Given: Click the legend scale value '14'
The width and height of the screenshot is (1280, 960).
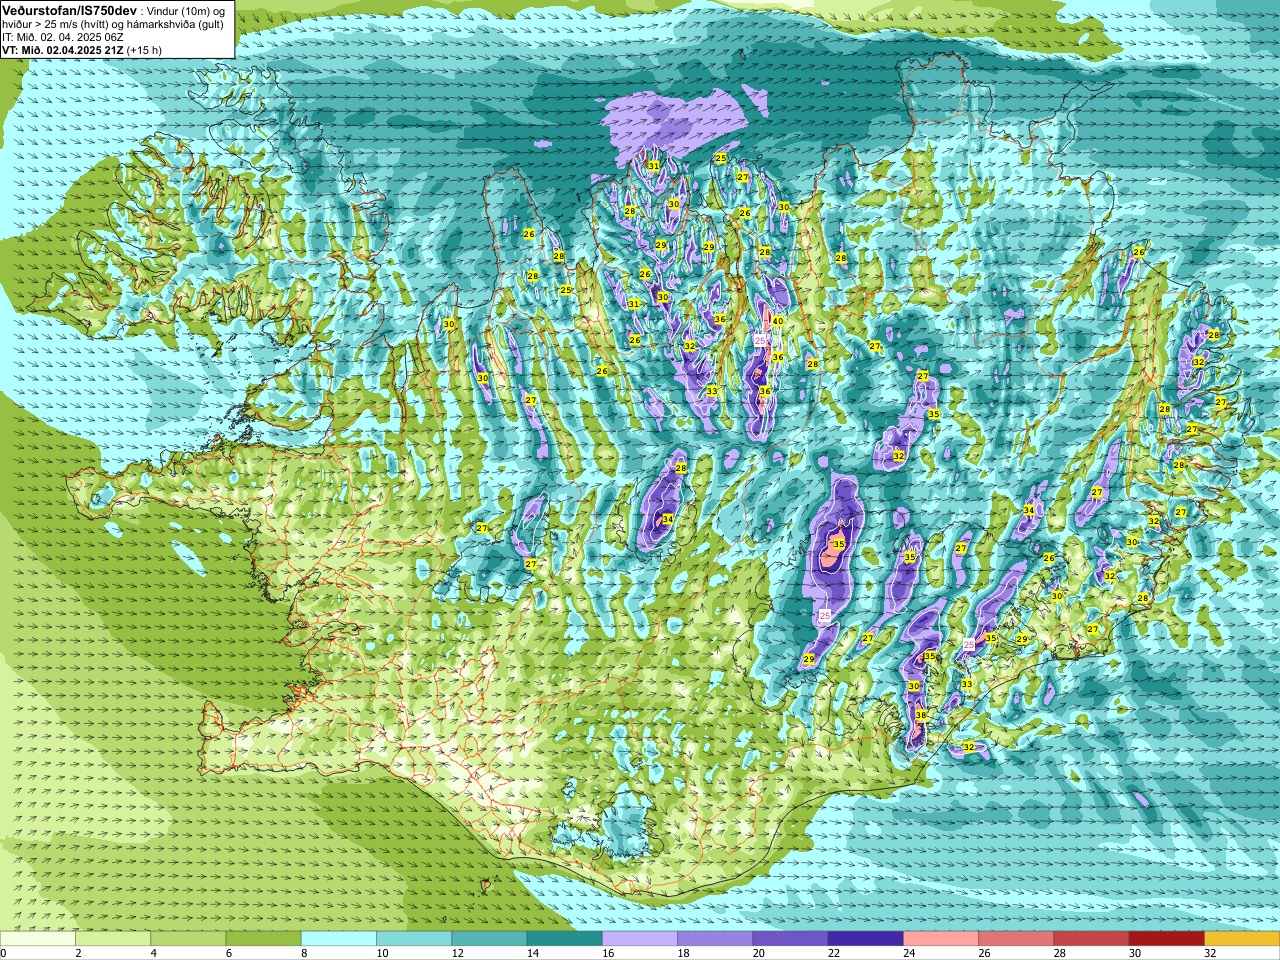Looking at the screenshot, I should (532, 953).
